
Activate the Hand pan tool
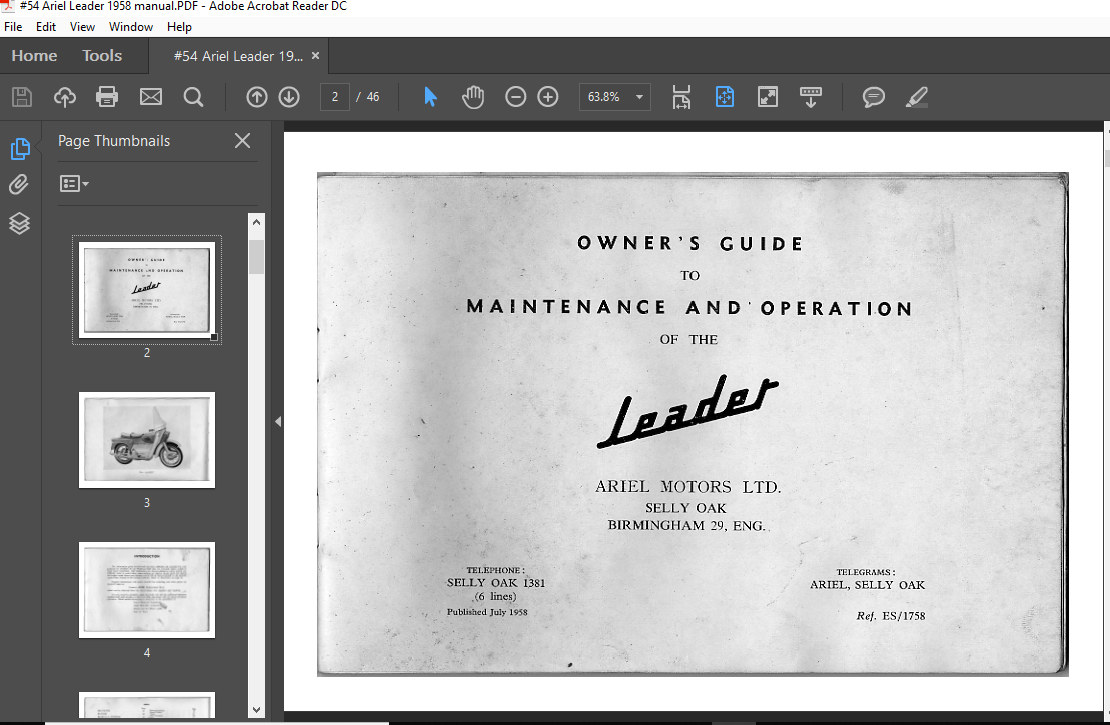(472, 97)
